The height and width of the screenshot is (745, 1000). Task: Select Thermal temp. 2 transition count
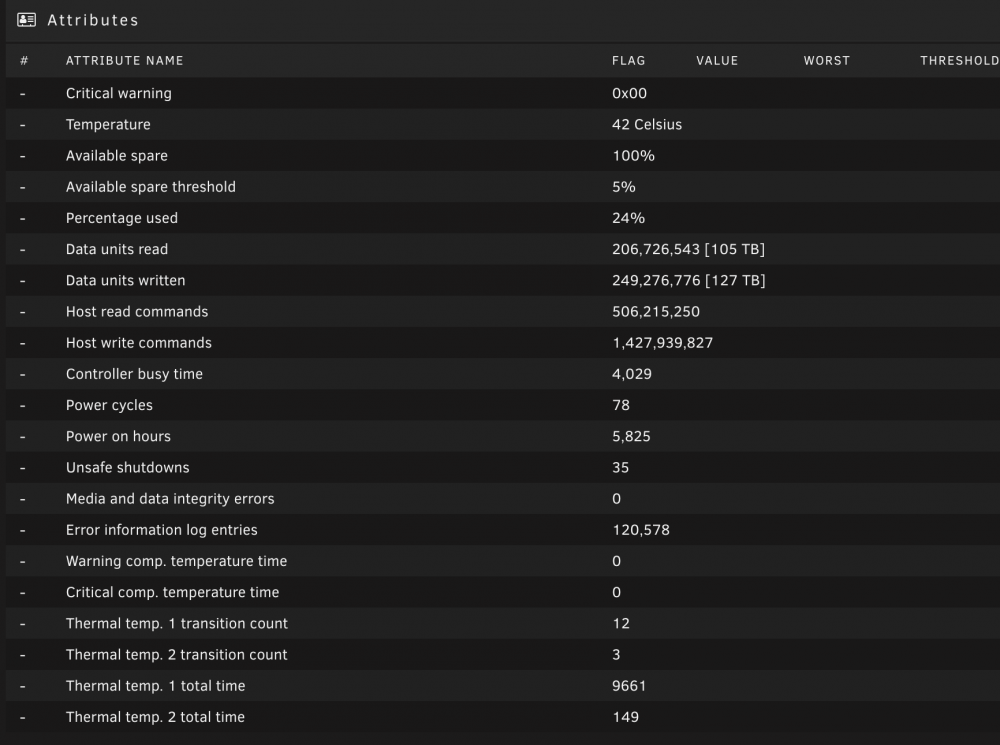177,655
